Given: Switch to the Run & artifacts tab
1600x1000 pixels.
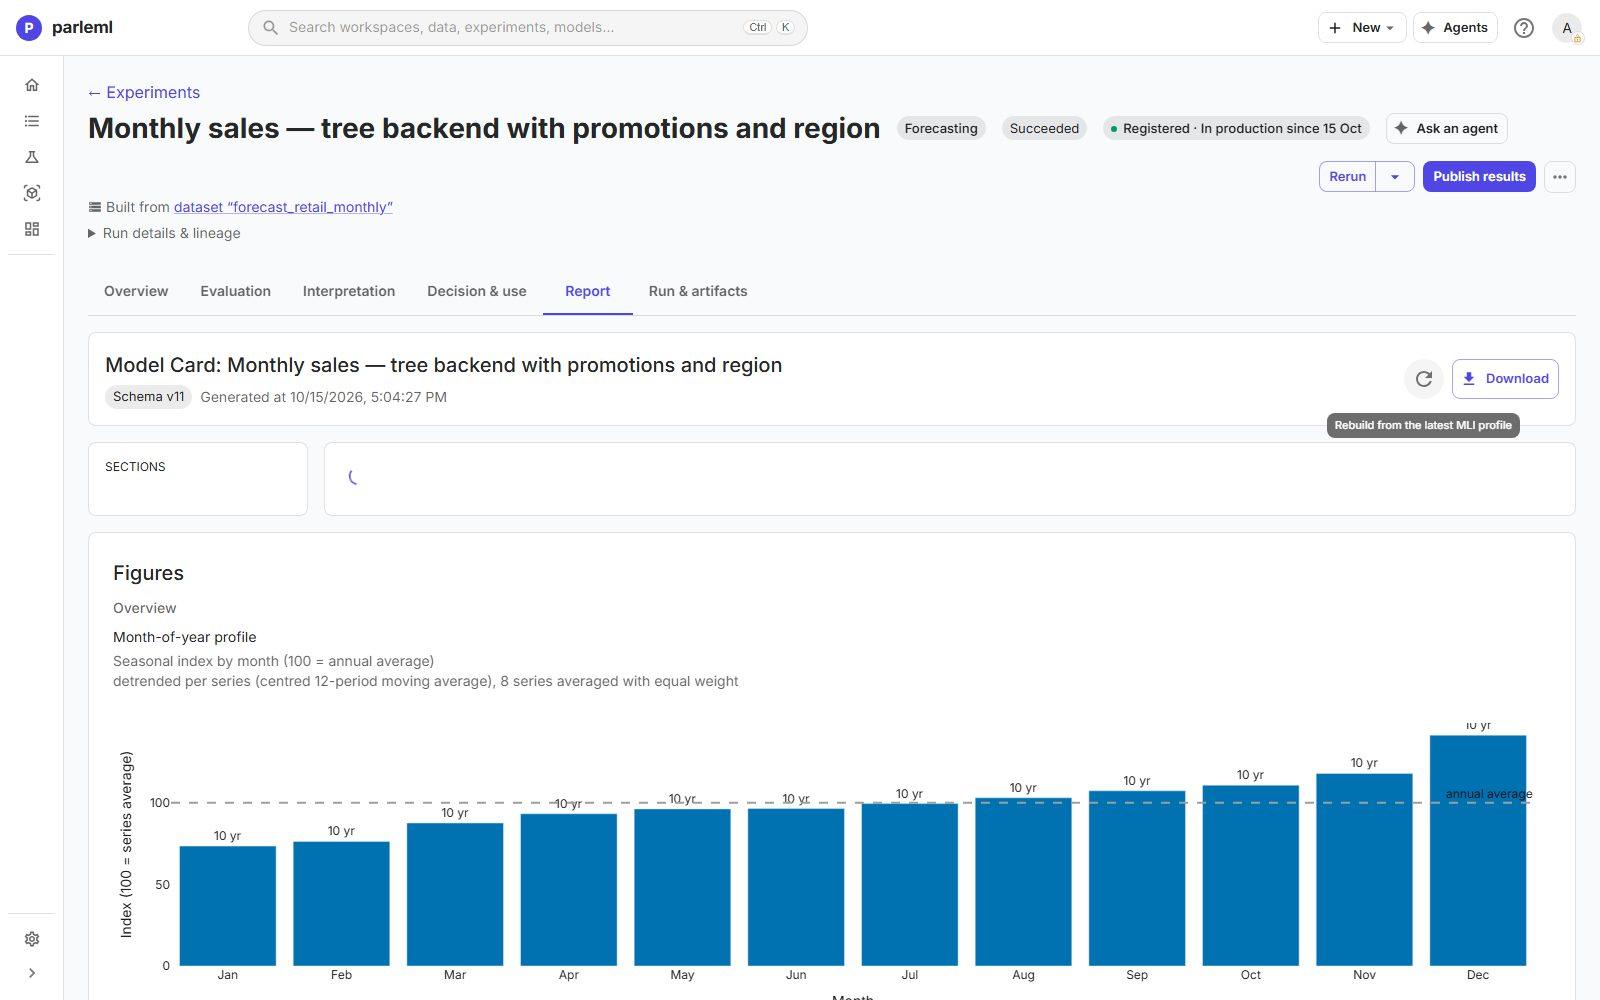Looking at the screenshot, I should coord(698,291).
